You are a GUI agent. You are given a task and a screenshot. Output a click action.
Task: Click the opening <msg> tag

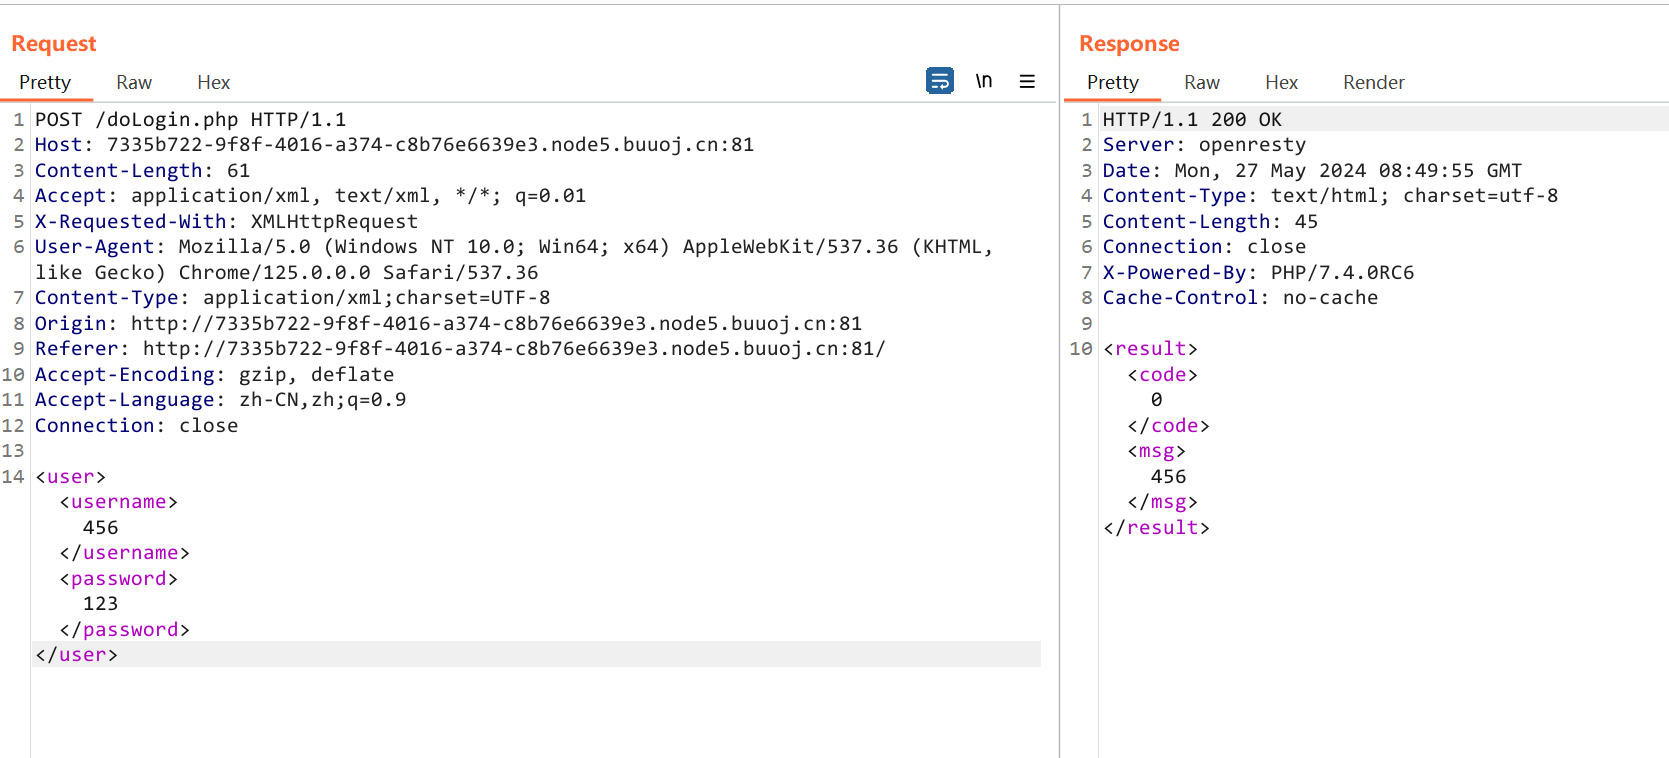(x=1156, y=450)
